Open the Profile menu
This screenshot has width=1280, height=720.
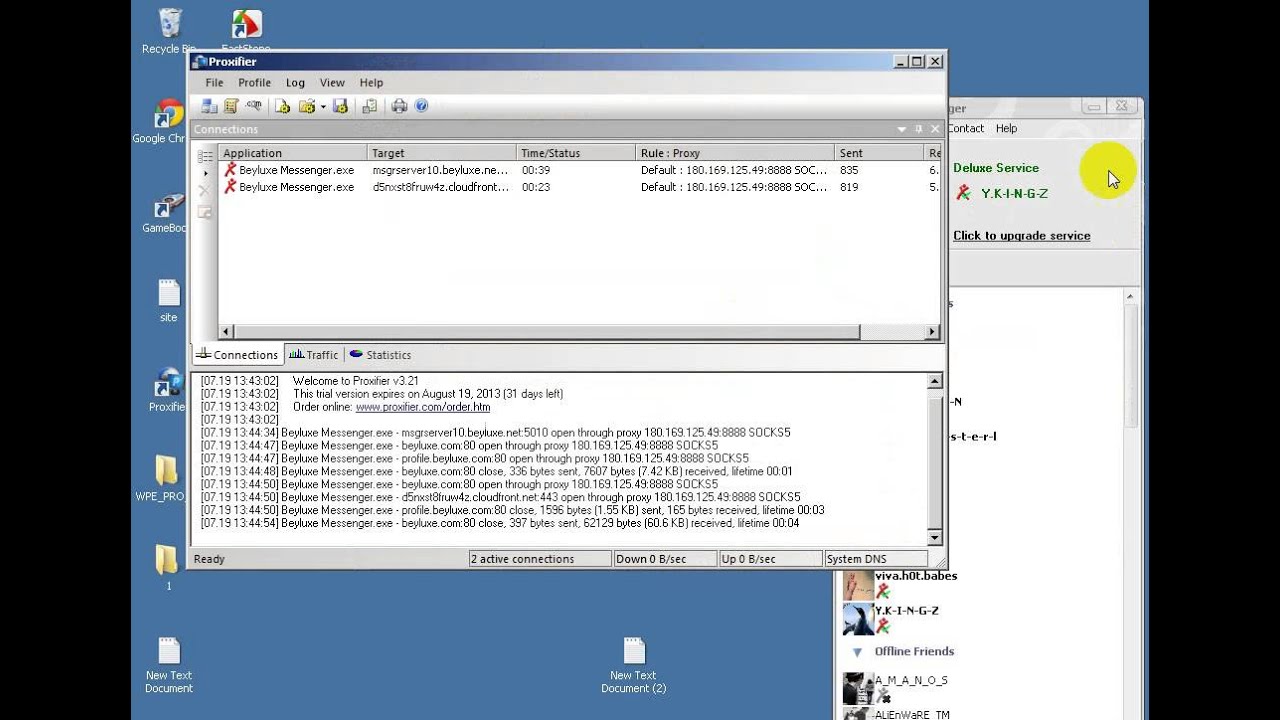254,83
